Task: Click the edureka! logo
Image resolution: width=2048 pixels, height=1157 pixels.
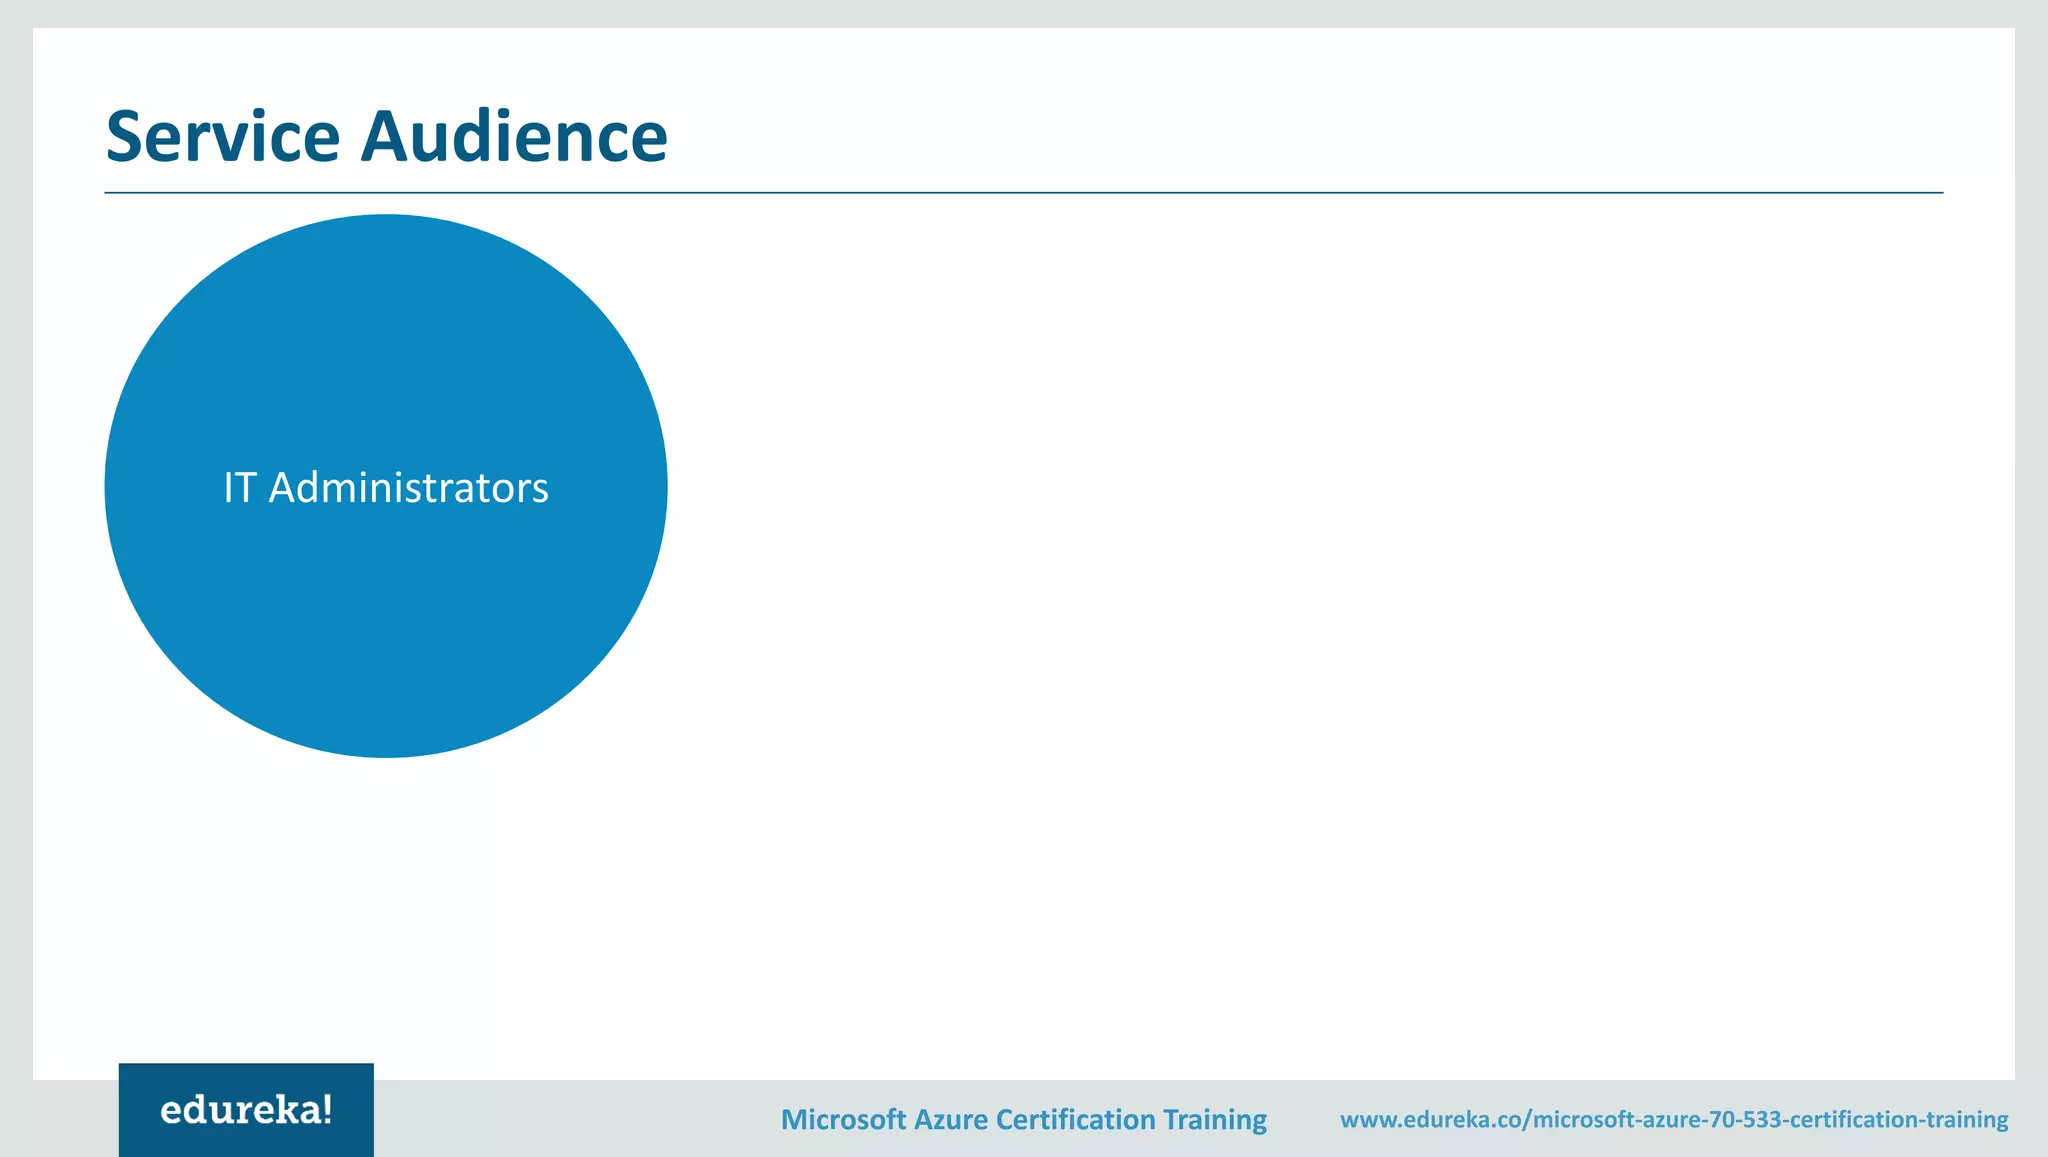Action: click(246, 1110)
